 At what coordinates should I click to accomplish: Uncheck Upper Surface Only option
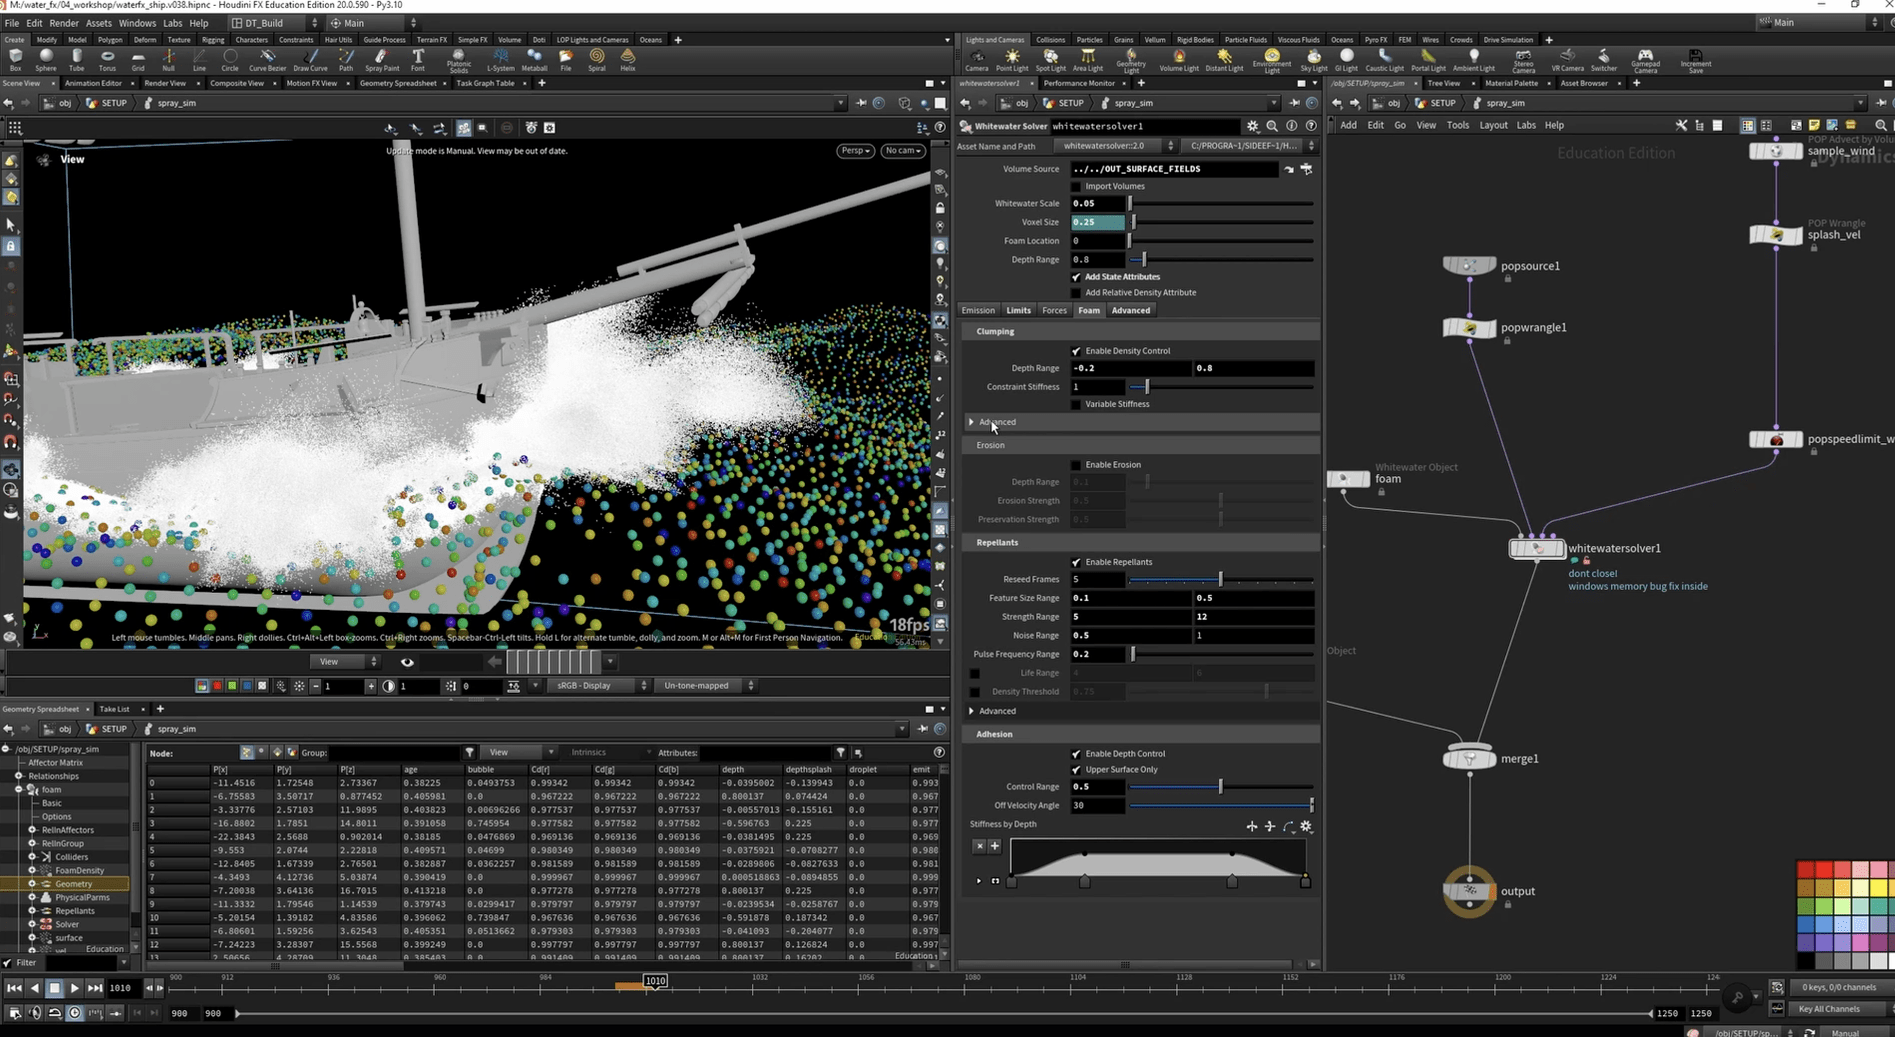click(x=1076, y=770)
